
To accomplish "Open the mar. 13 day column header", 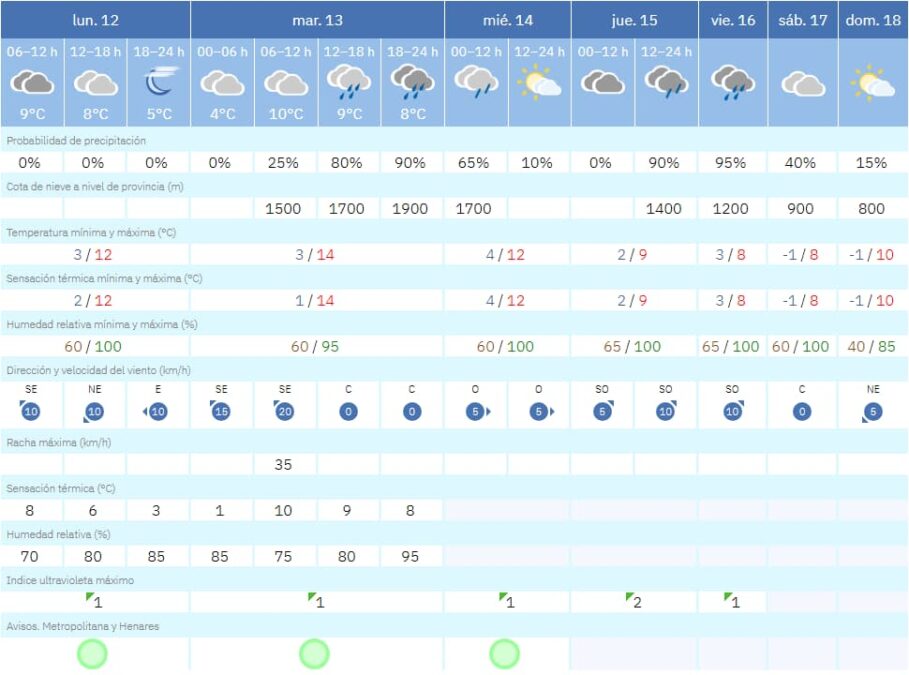I will (x=315, y=18).
